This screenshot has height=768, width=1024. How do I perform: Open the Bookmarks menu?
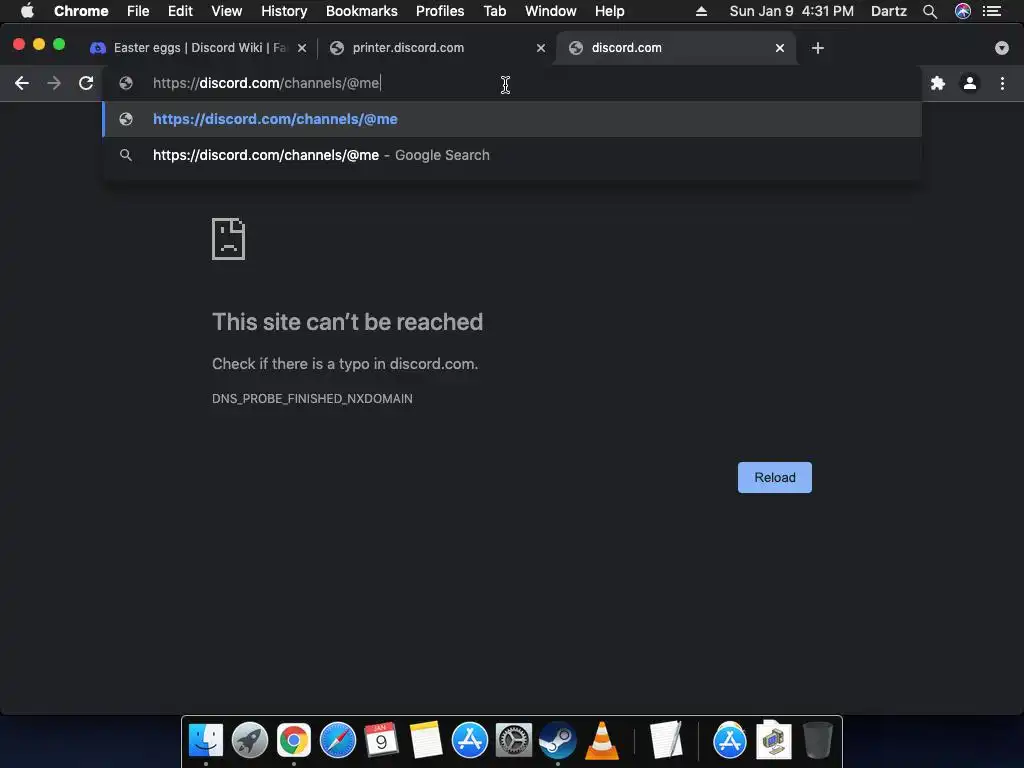[x=362, y=11]
